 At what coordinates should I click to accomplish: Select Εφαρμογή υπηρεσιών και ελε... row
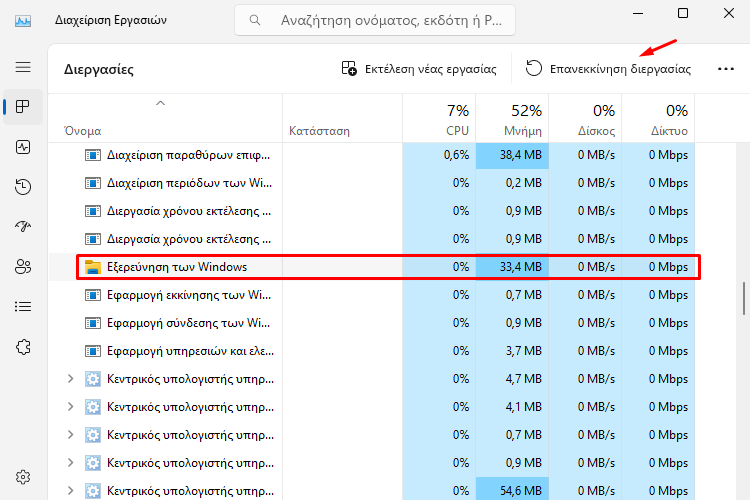(x=372, y=351)
